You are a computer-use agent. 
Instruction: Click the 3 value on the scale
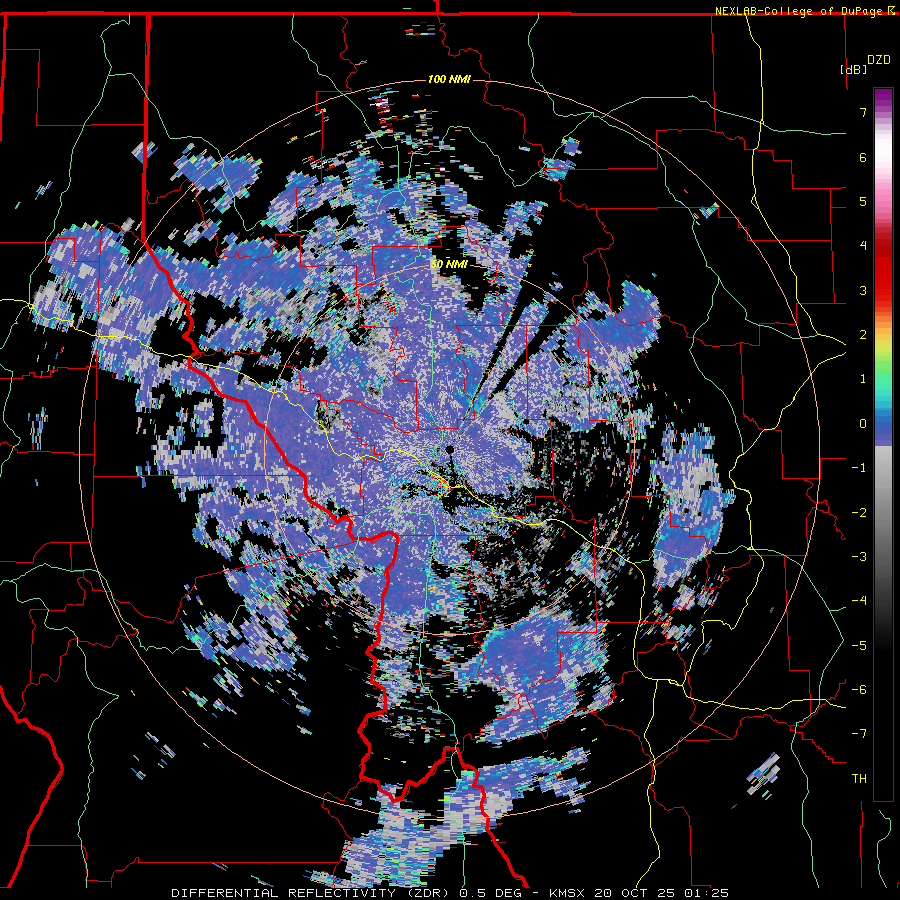pos(863,290)
